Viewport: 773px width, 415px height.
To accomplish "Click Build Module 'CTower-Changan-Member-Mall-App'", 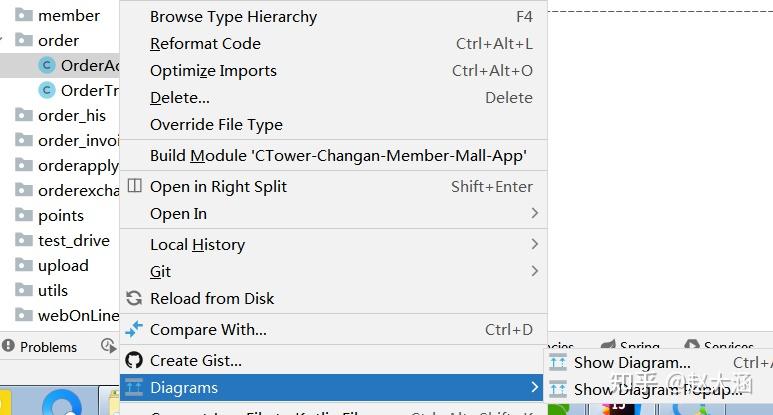I will click(x=338, y=156).
